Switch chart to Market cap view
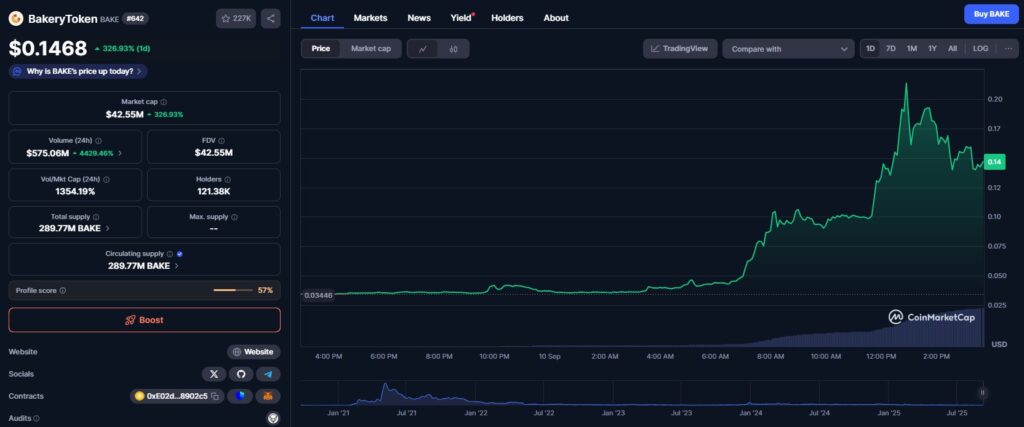 coord(370,48)
